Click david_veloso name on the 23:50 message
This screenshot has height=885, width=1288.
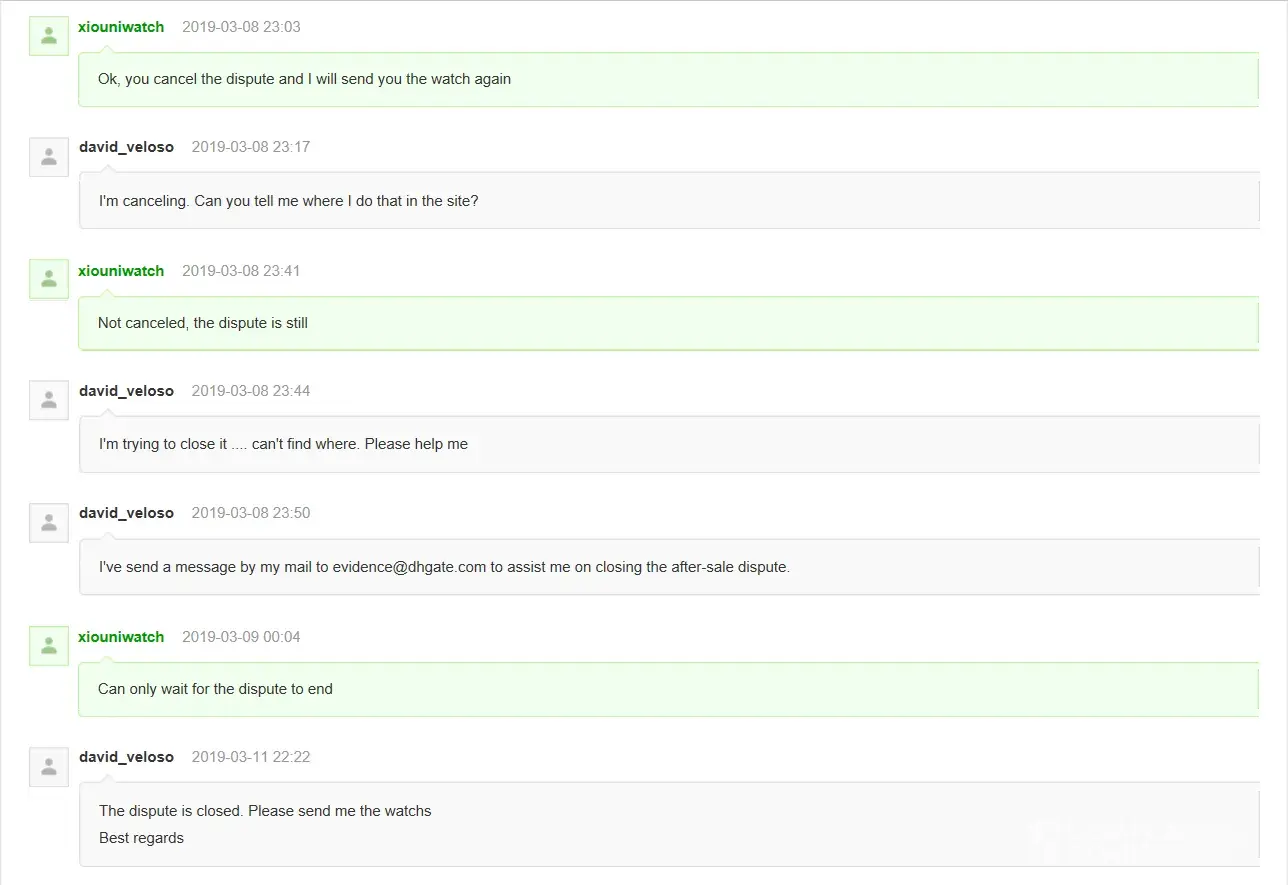coord(126,513)
